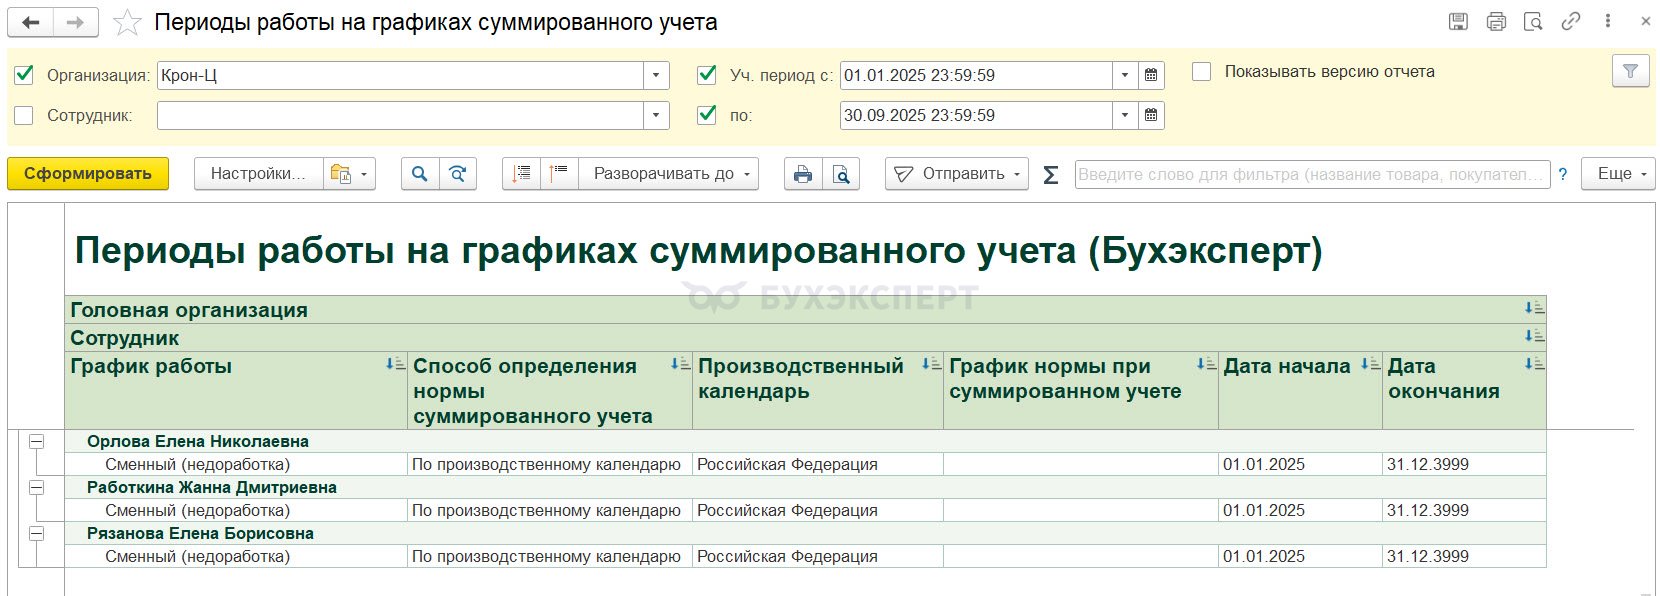
Task: Click the Find next icon in the toolbar
Action: [457, 174]
